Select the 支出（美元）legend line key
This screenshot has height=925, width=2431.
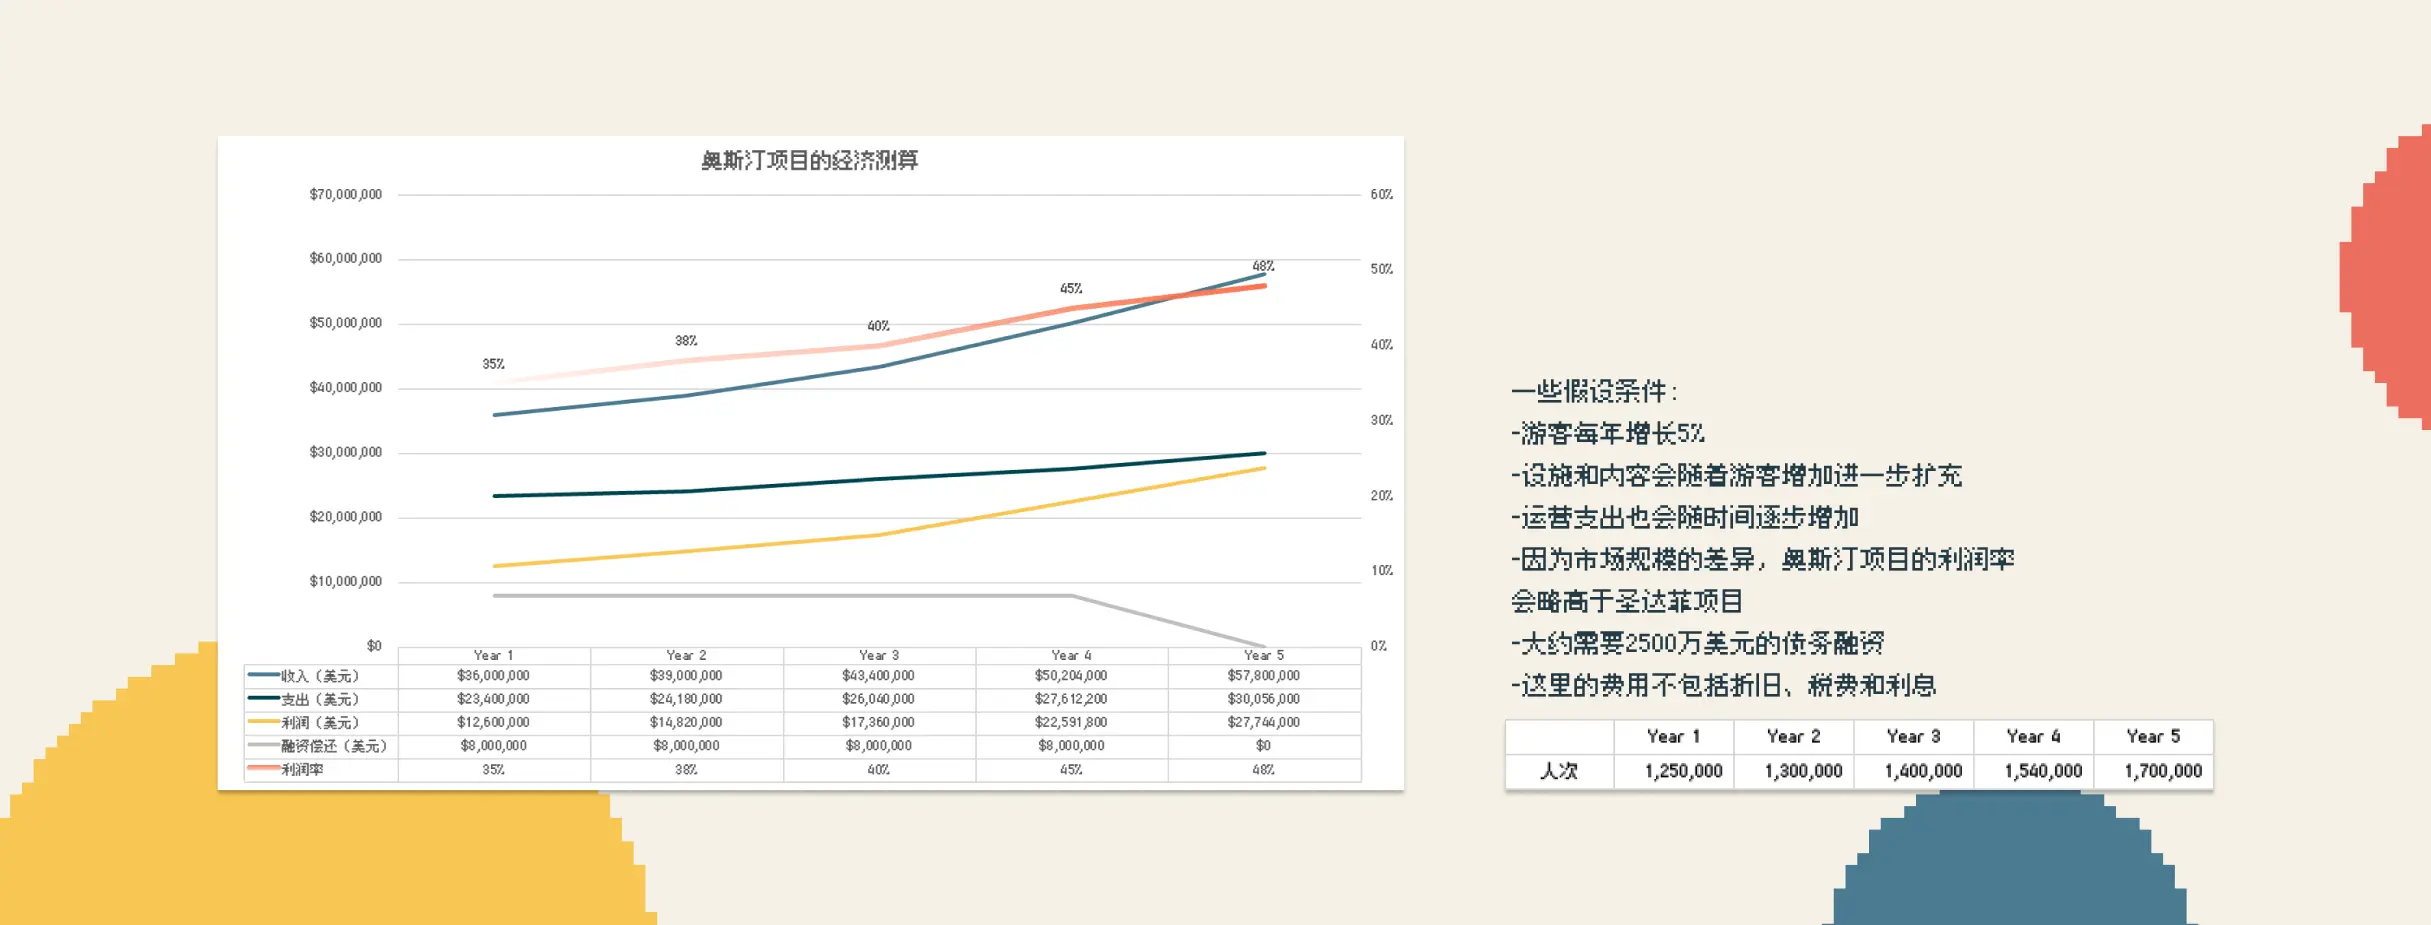pyautogui.click(x=263, y=699)
